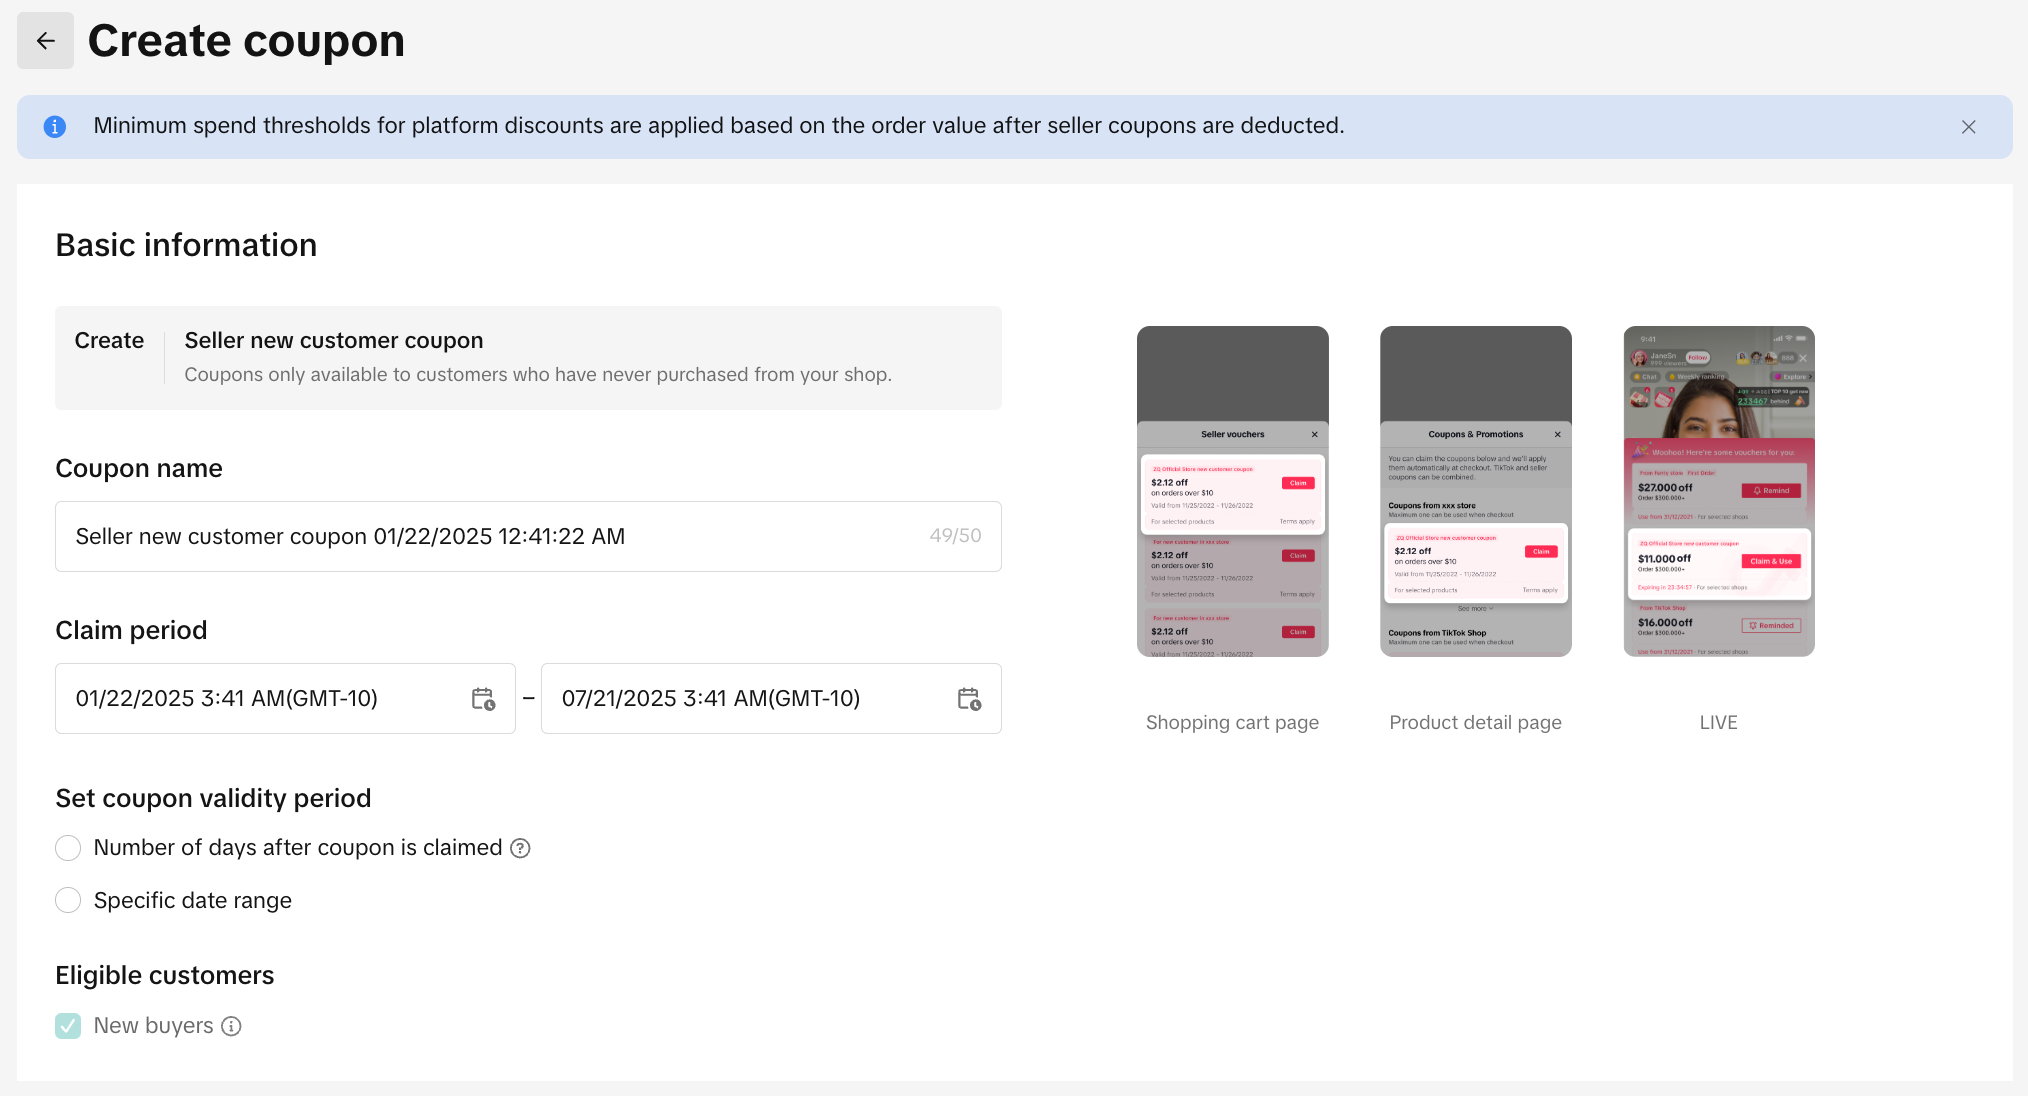2028x1096 pixels.
Task: Open the claim period start calendar icon
Action: pos(483,699)
